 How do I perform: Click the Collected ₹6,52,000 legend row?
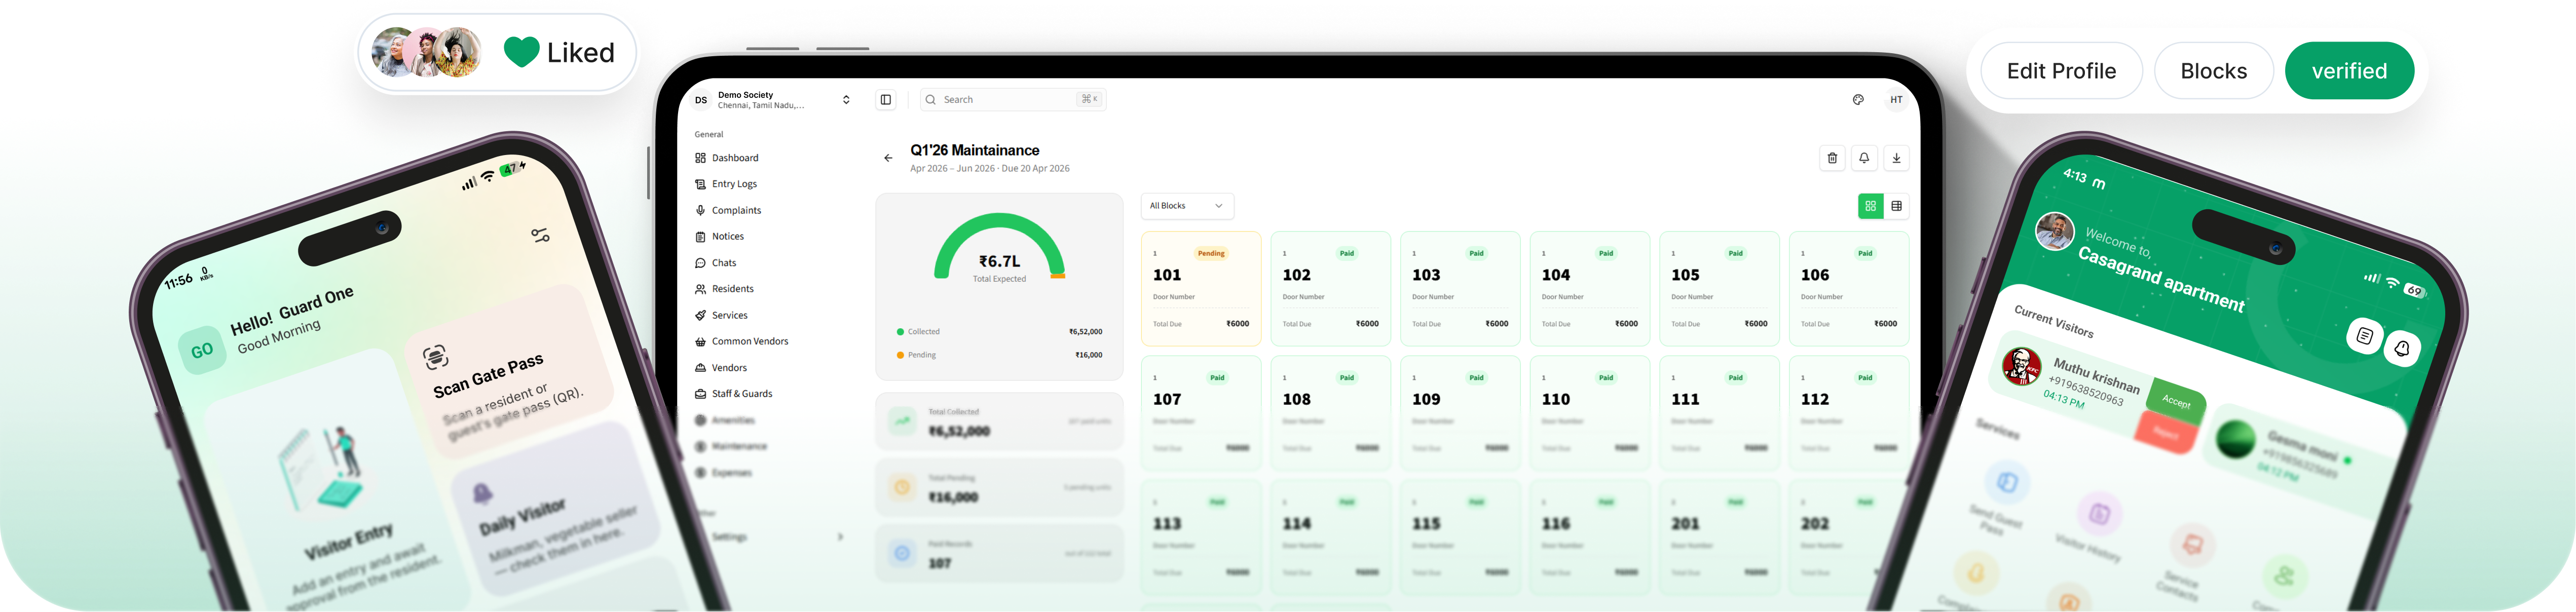pos(999,332)
